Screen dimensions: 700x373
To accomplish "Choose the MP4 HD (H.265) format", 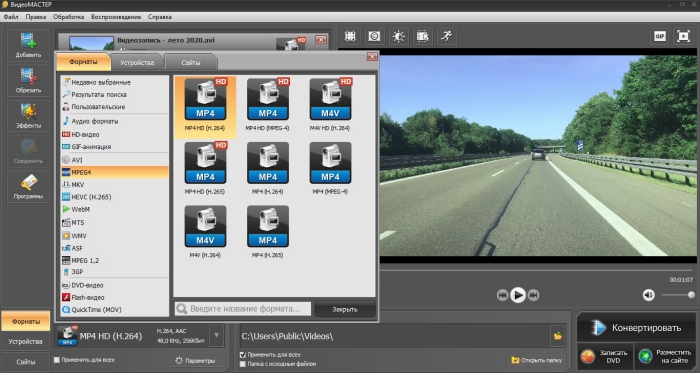I will [x=205, y=168].
